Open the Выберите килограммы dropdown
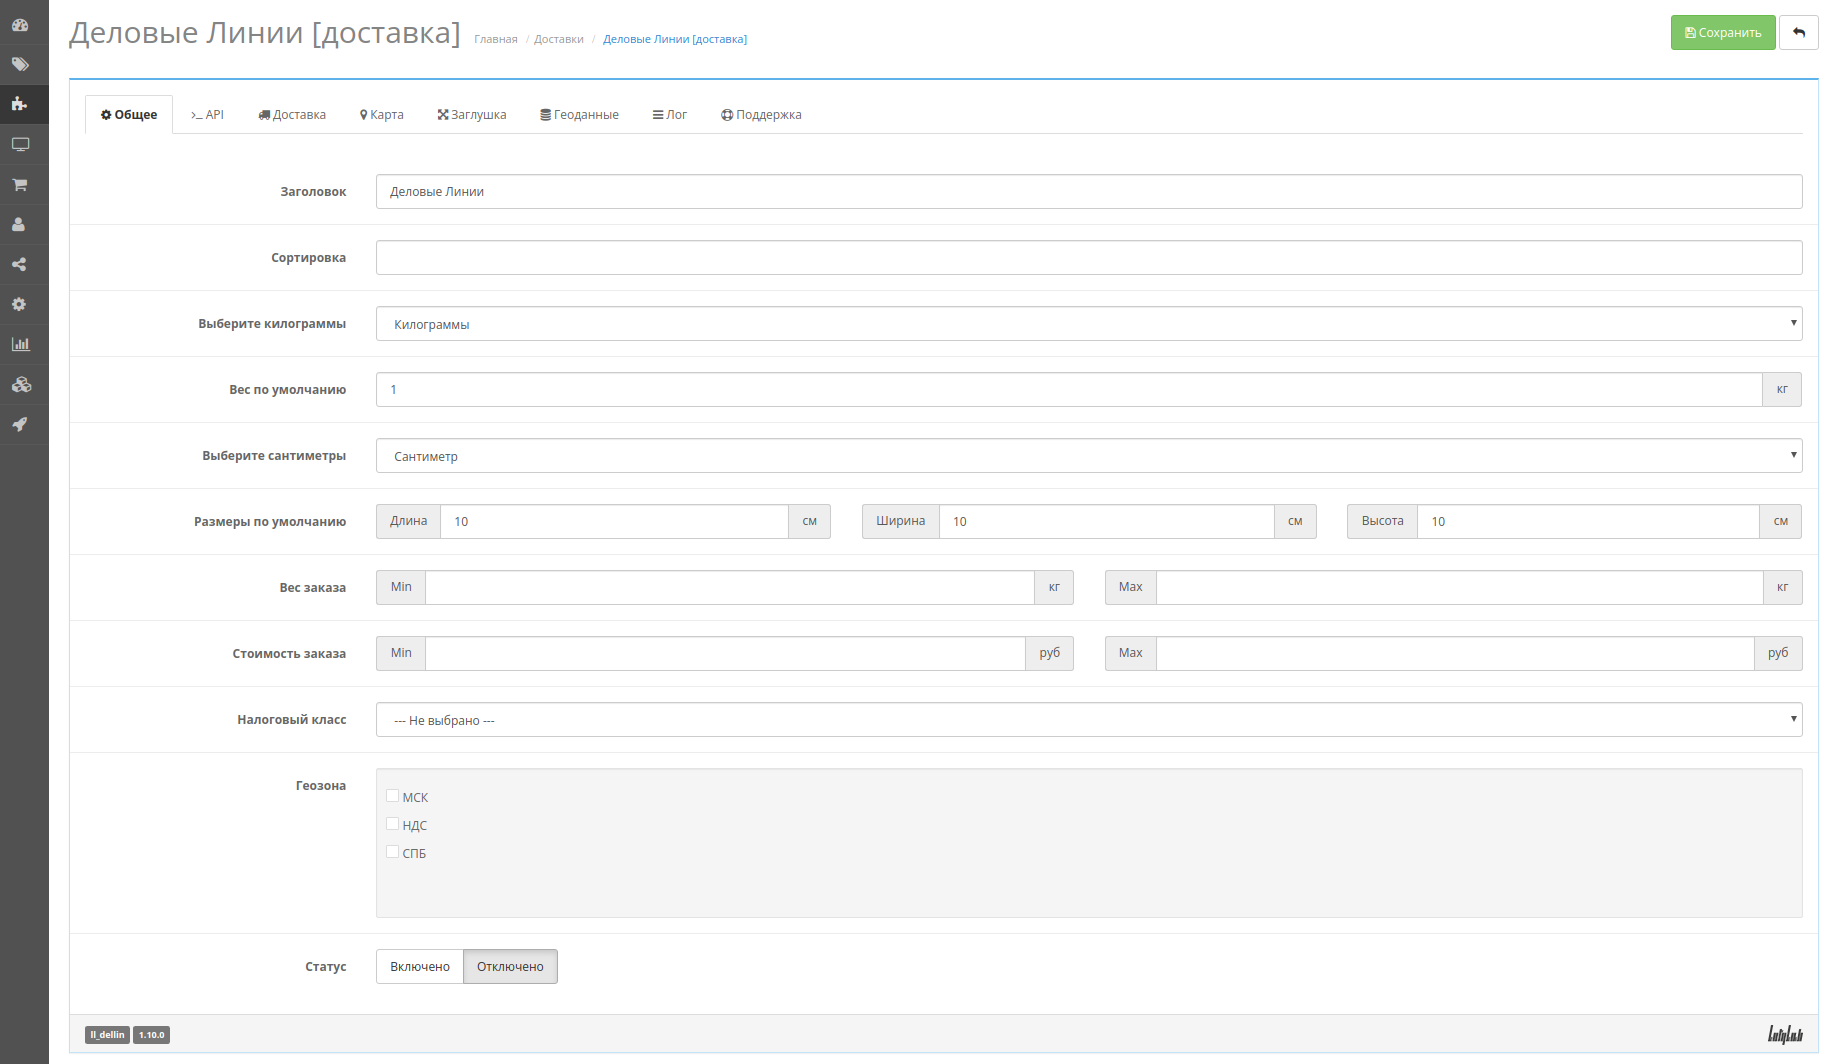1827x1064 pixels. (1089, 324)
